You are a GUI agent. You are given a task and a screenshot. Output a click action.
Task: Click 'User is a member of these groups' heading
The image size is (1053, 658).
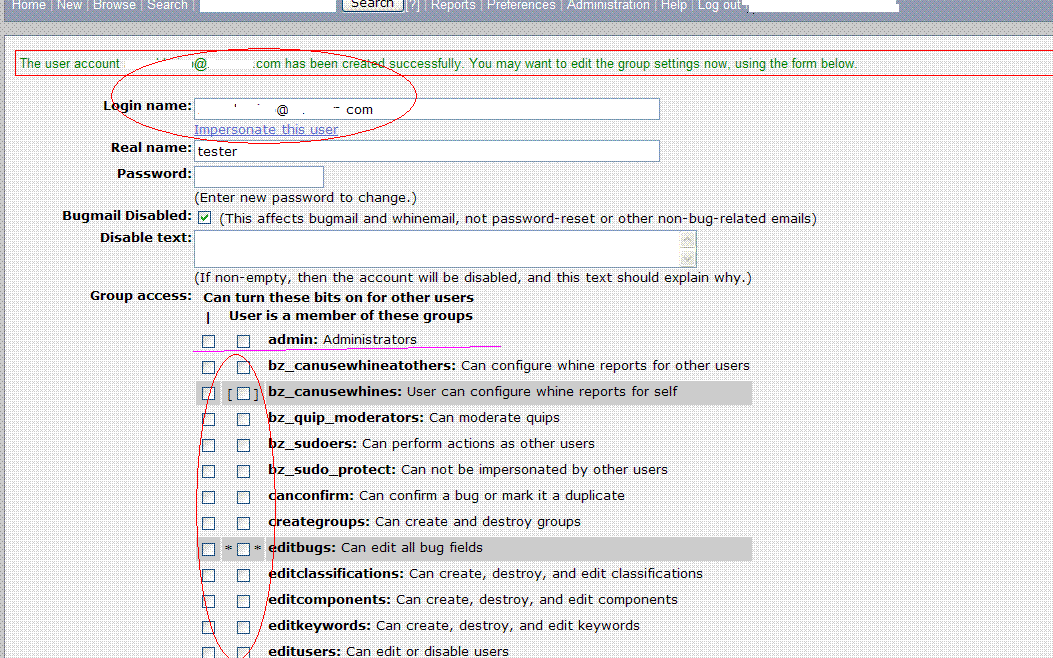pyautogui.click(x=351, y=316)
